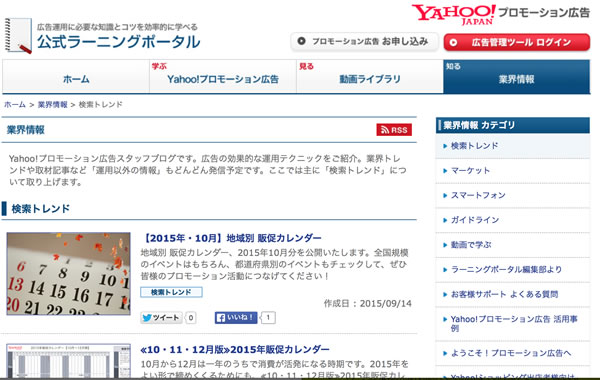Image resolution: width=600 pixels, height=380 pixels.
Task: Select the 業界情報 navigation tab
Action: (517, 77)
